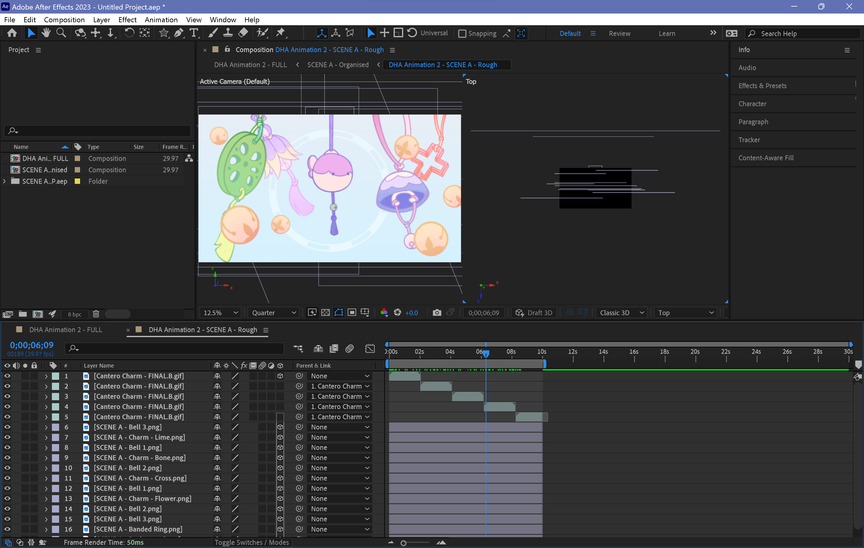
Task: Hide the Charm - Flower.png layer
Action: tap(7, 498)
